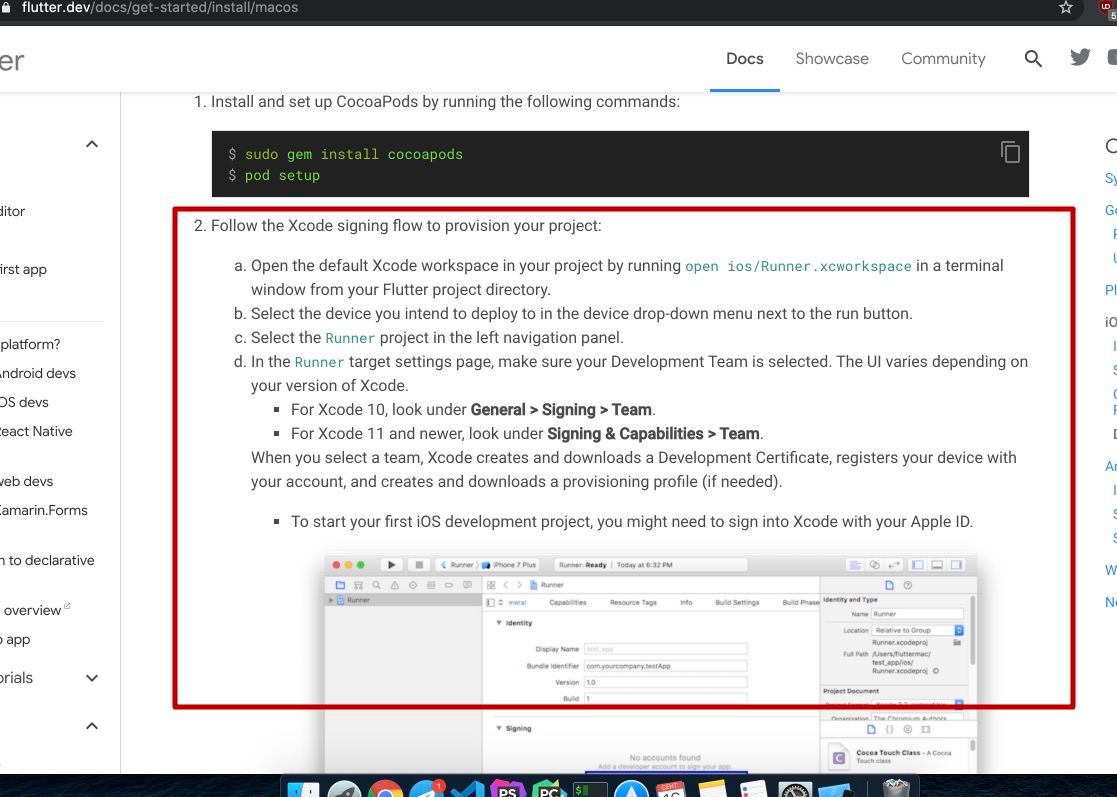The image size is (1117, 797).
Task: Open the Community tab
Action: pos(943,58)
